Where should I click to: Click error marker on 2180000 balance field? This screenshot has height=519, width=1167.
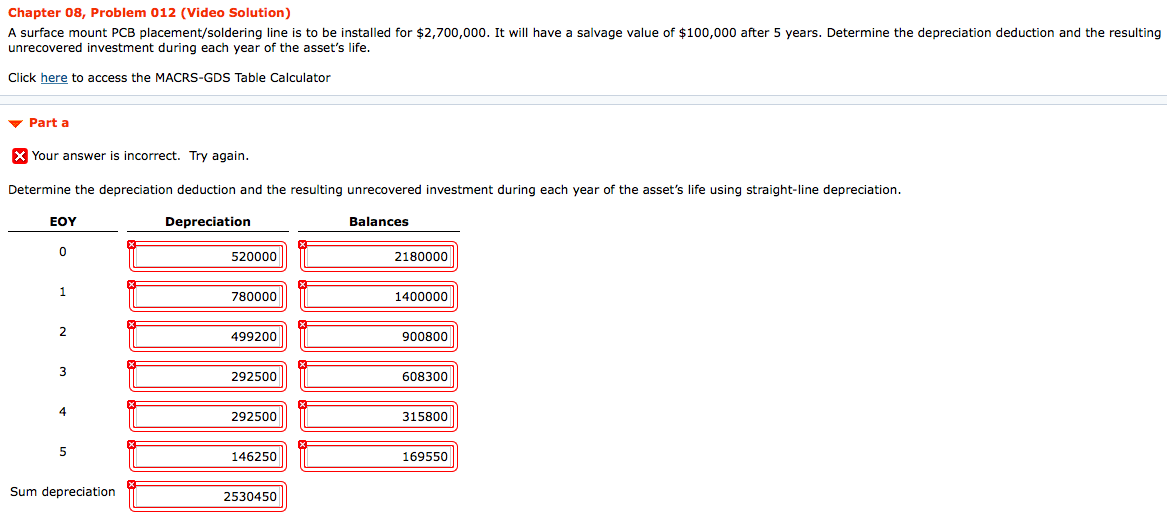pyautogui.click(x=302, y=244)
